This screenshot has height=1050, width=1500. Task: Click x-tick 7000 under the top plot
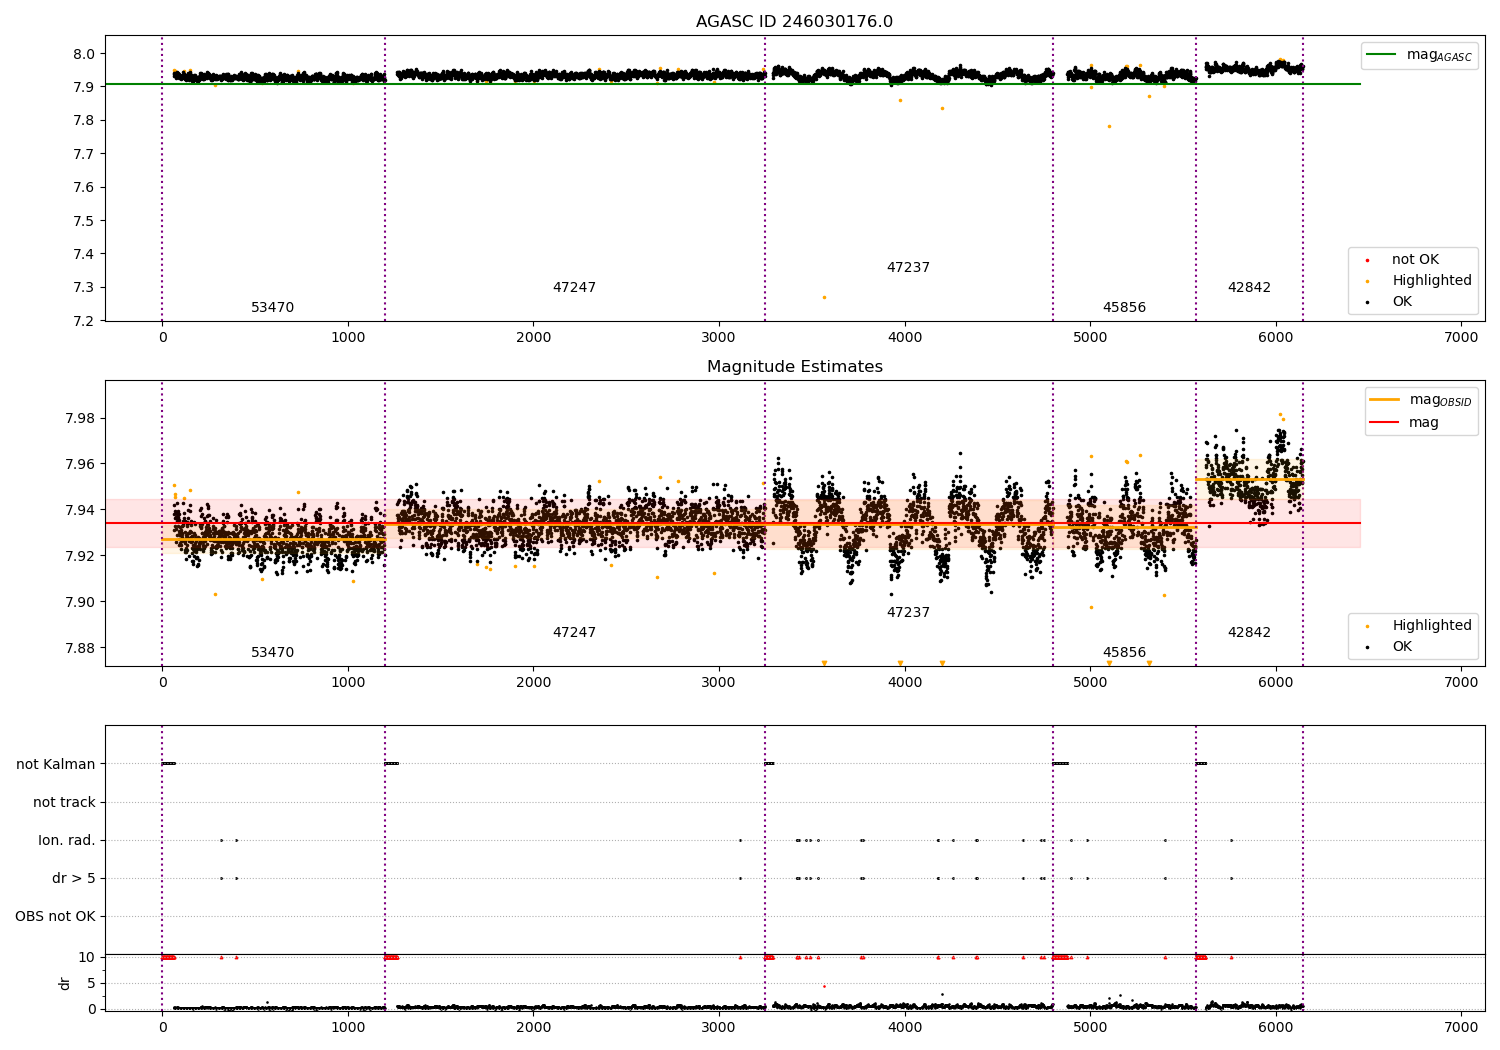click(1461, 338)
